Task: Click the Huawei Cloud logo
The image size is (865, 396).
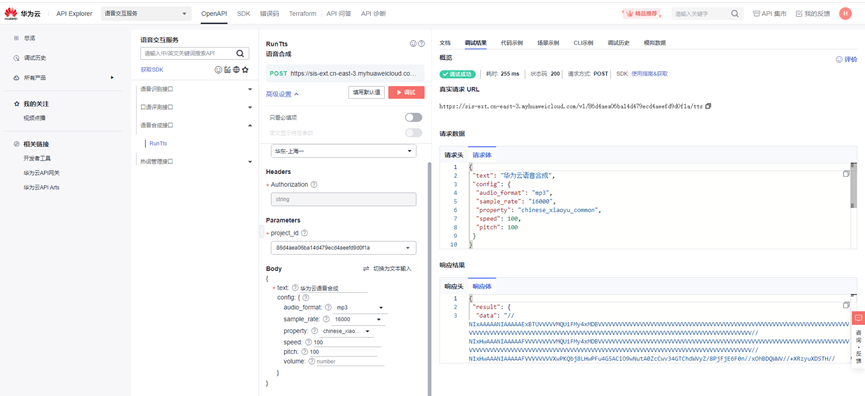Action: (x=22, y=14)
